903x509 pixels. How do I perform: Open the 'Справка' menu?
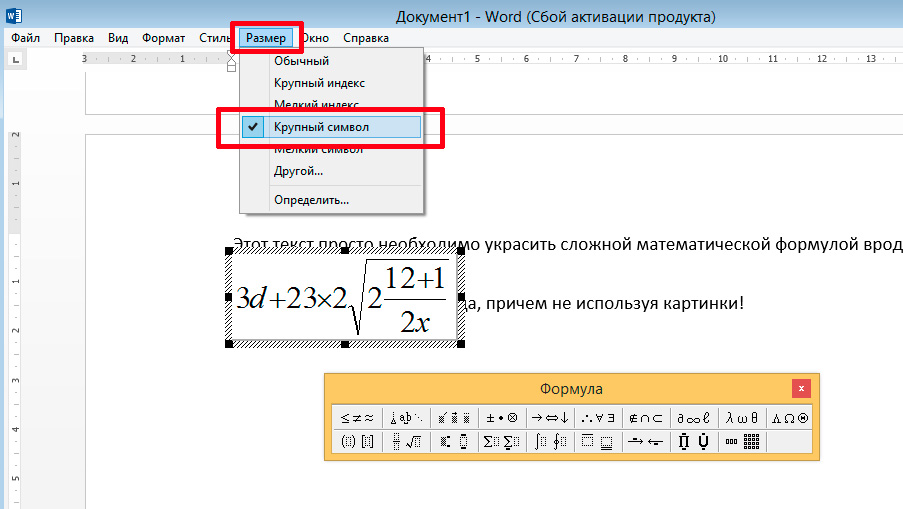(x=366, y=38)
